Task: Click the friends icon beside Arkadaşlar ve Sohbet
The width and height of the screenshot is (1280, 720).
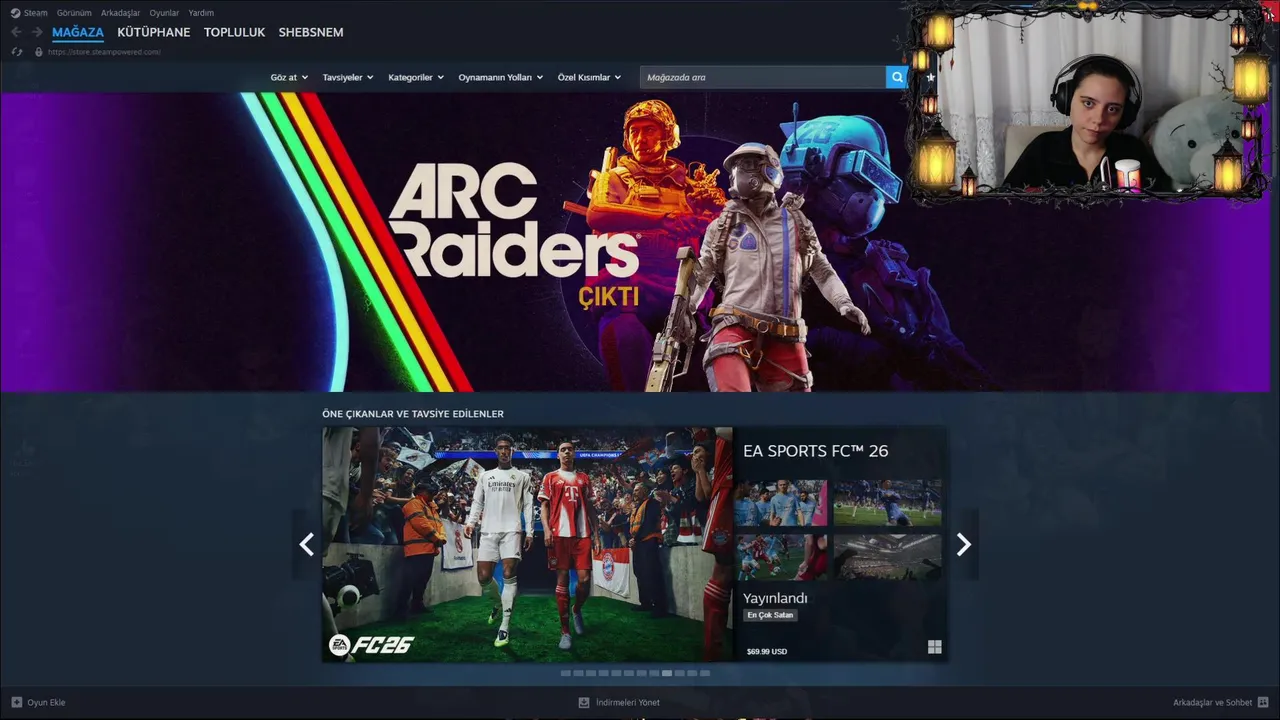Action: click(1263, 702)
